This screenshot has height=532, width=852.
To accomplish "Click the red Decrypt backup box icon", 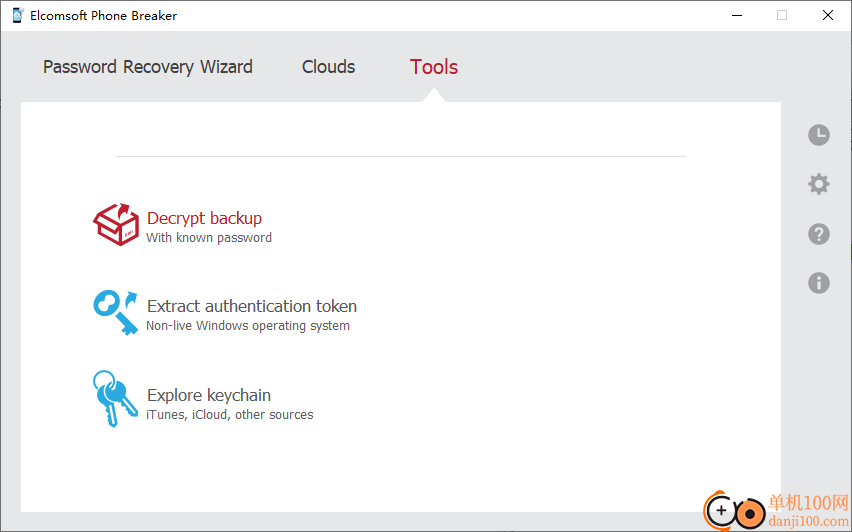I will [x=116, y=224].
